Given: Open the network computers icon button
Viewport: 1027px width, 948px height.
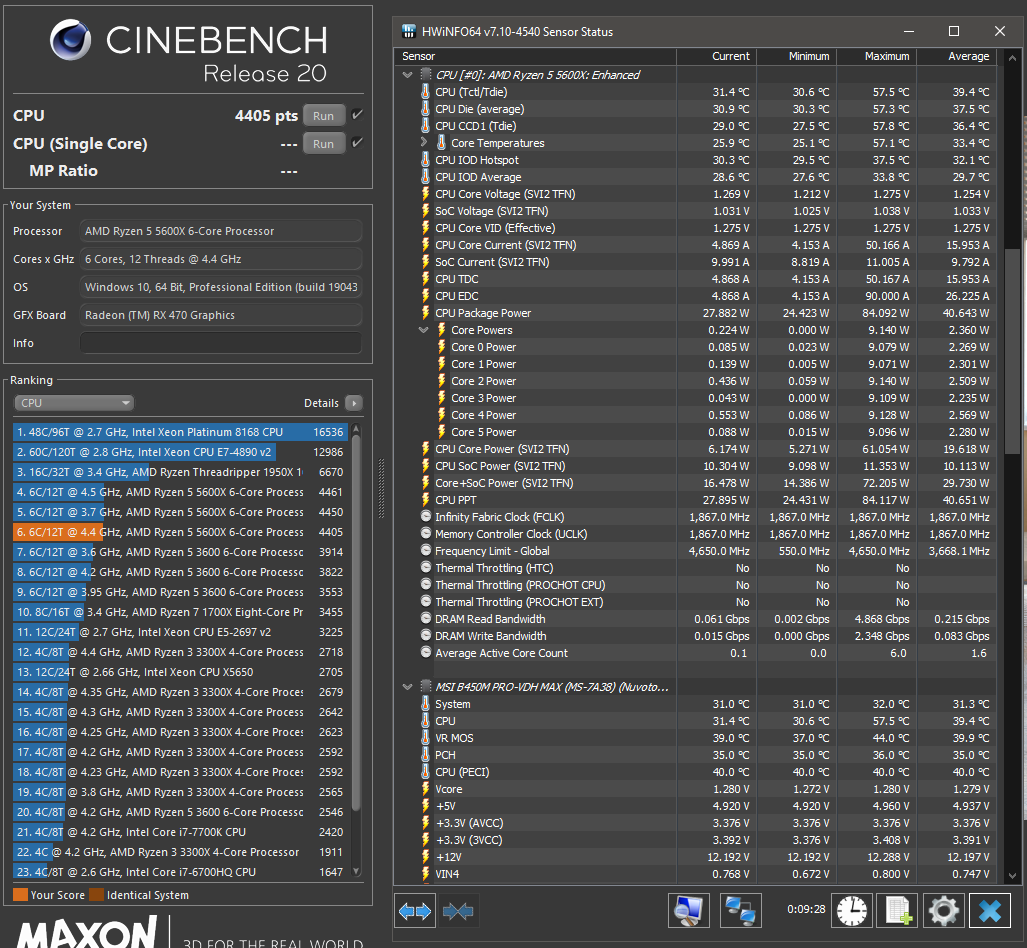Looking at the screenshot, I should [x=741, y=911].
